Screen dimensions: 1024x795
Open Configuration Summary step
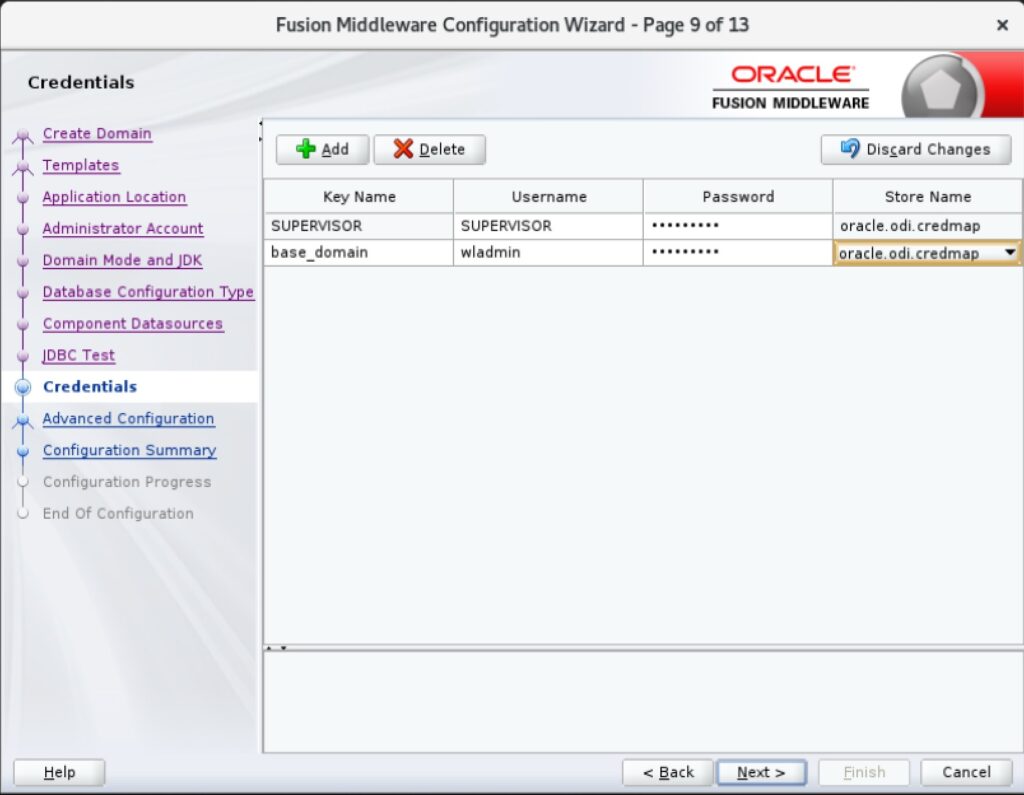(129, 450)
